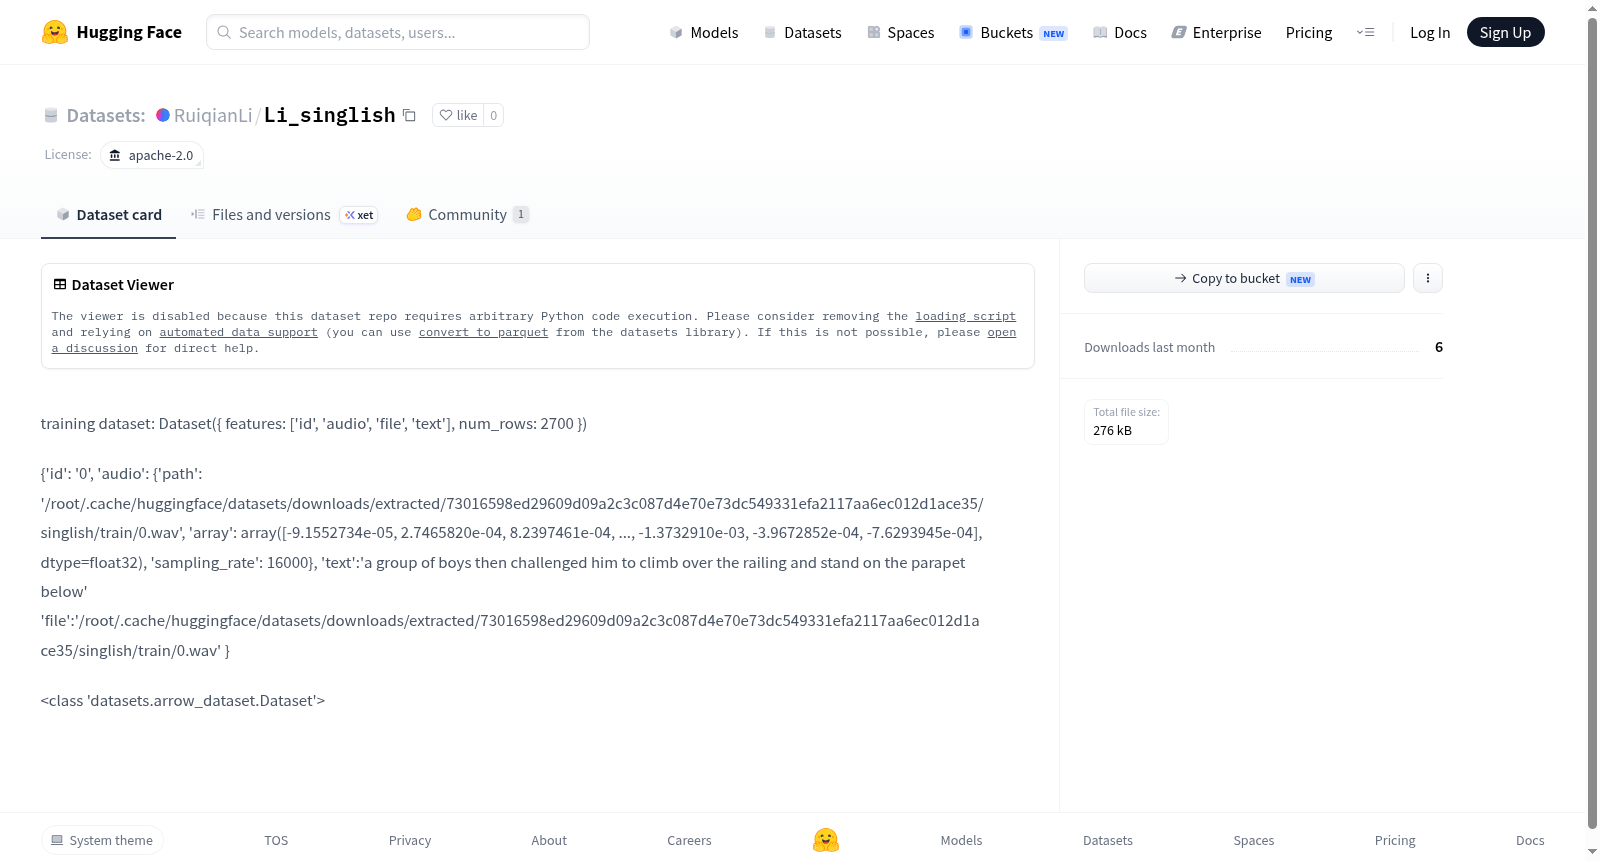Open the Privacy footer link
1600x861 pixels.
pos(410,840)
